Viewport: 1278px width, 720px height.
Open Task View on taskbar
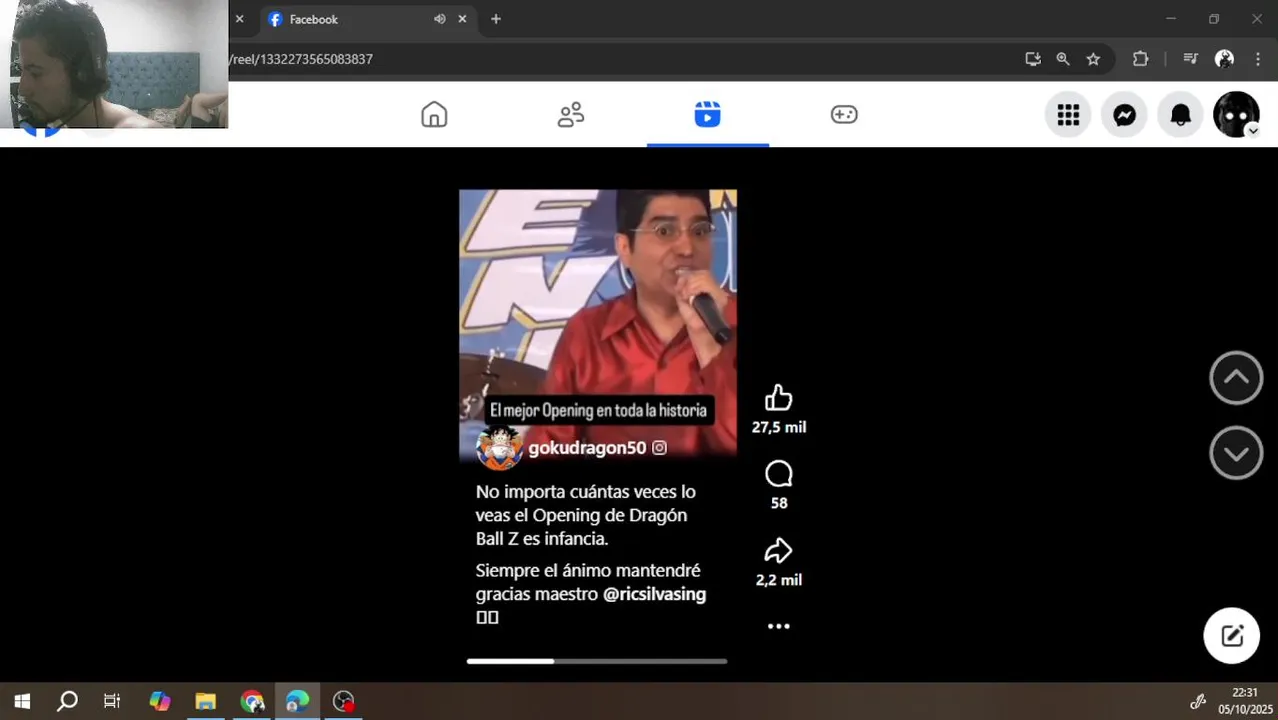point(112,701)
